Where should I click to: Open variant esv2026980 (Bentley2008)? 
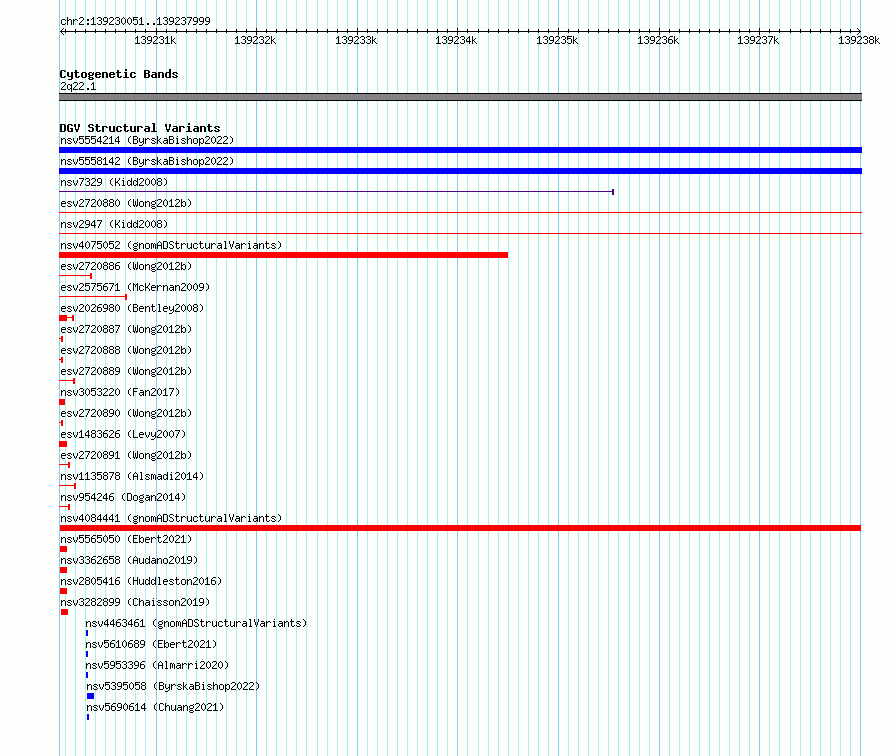point(132,308)
